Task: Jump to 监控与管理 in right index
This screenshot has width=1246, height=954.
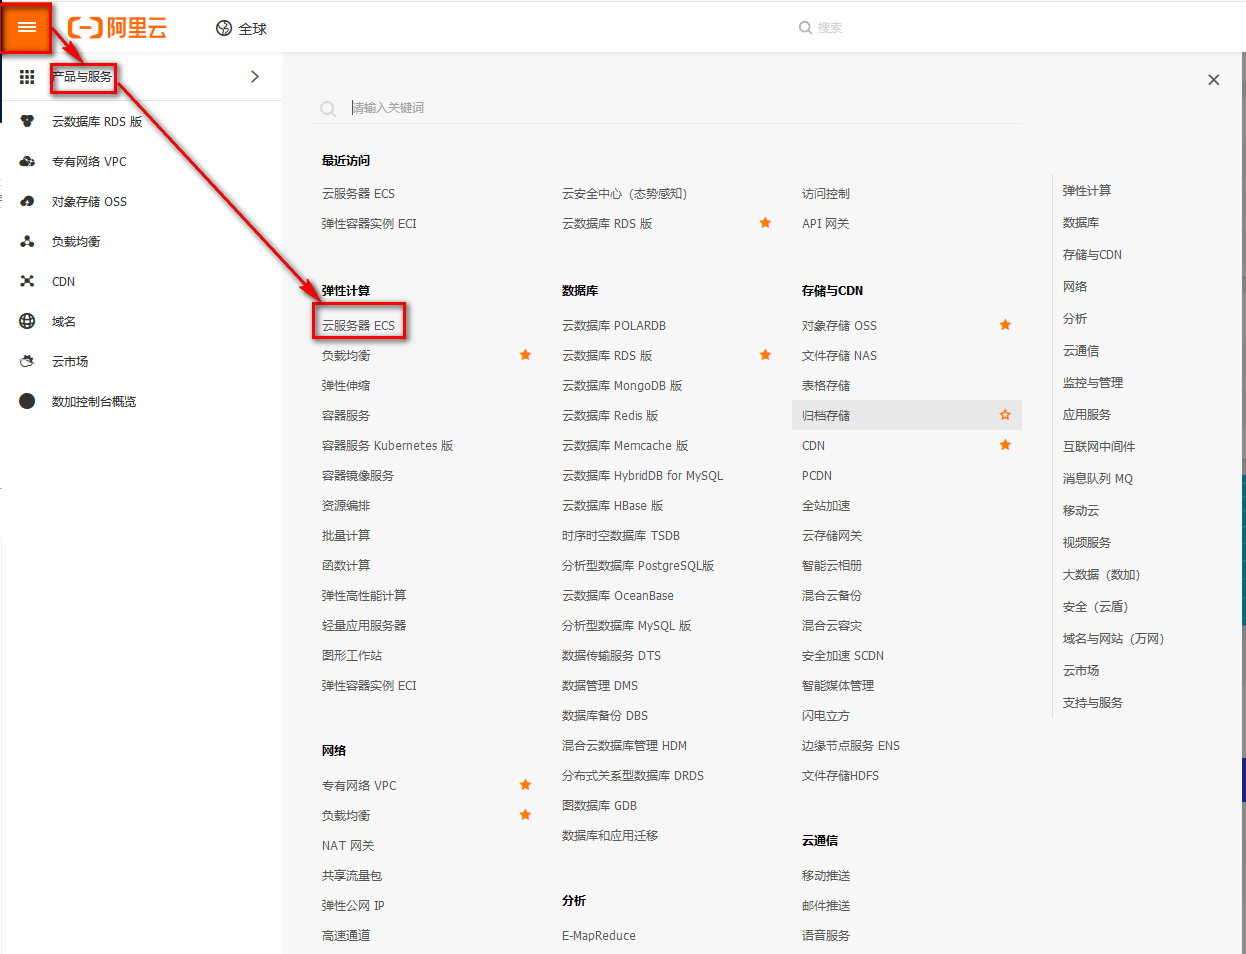Action: coord(1093,383)
